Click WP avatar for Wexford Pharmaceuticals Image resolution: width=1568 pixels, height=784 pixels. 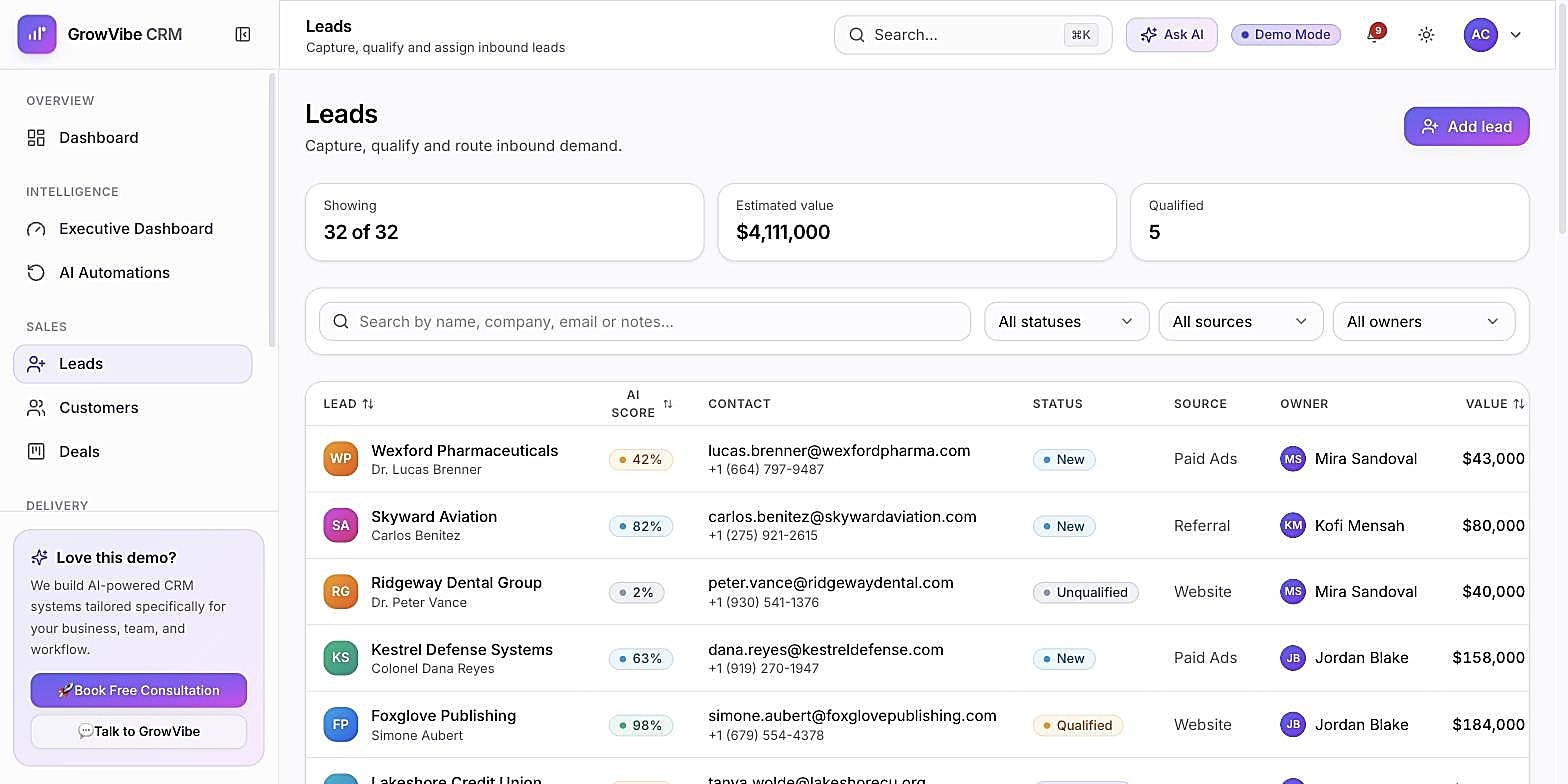coord(340,459)
